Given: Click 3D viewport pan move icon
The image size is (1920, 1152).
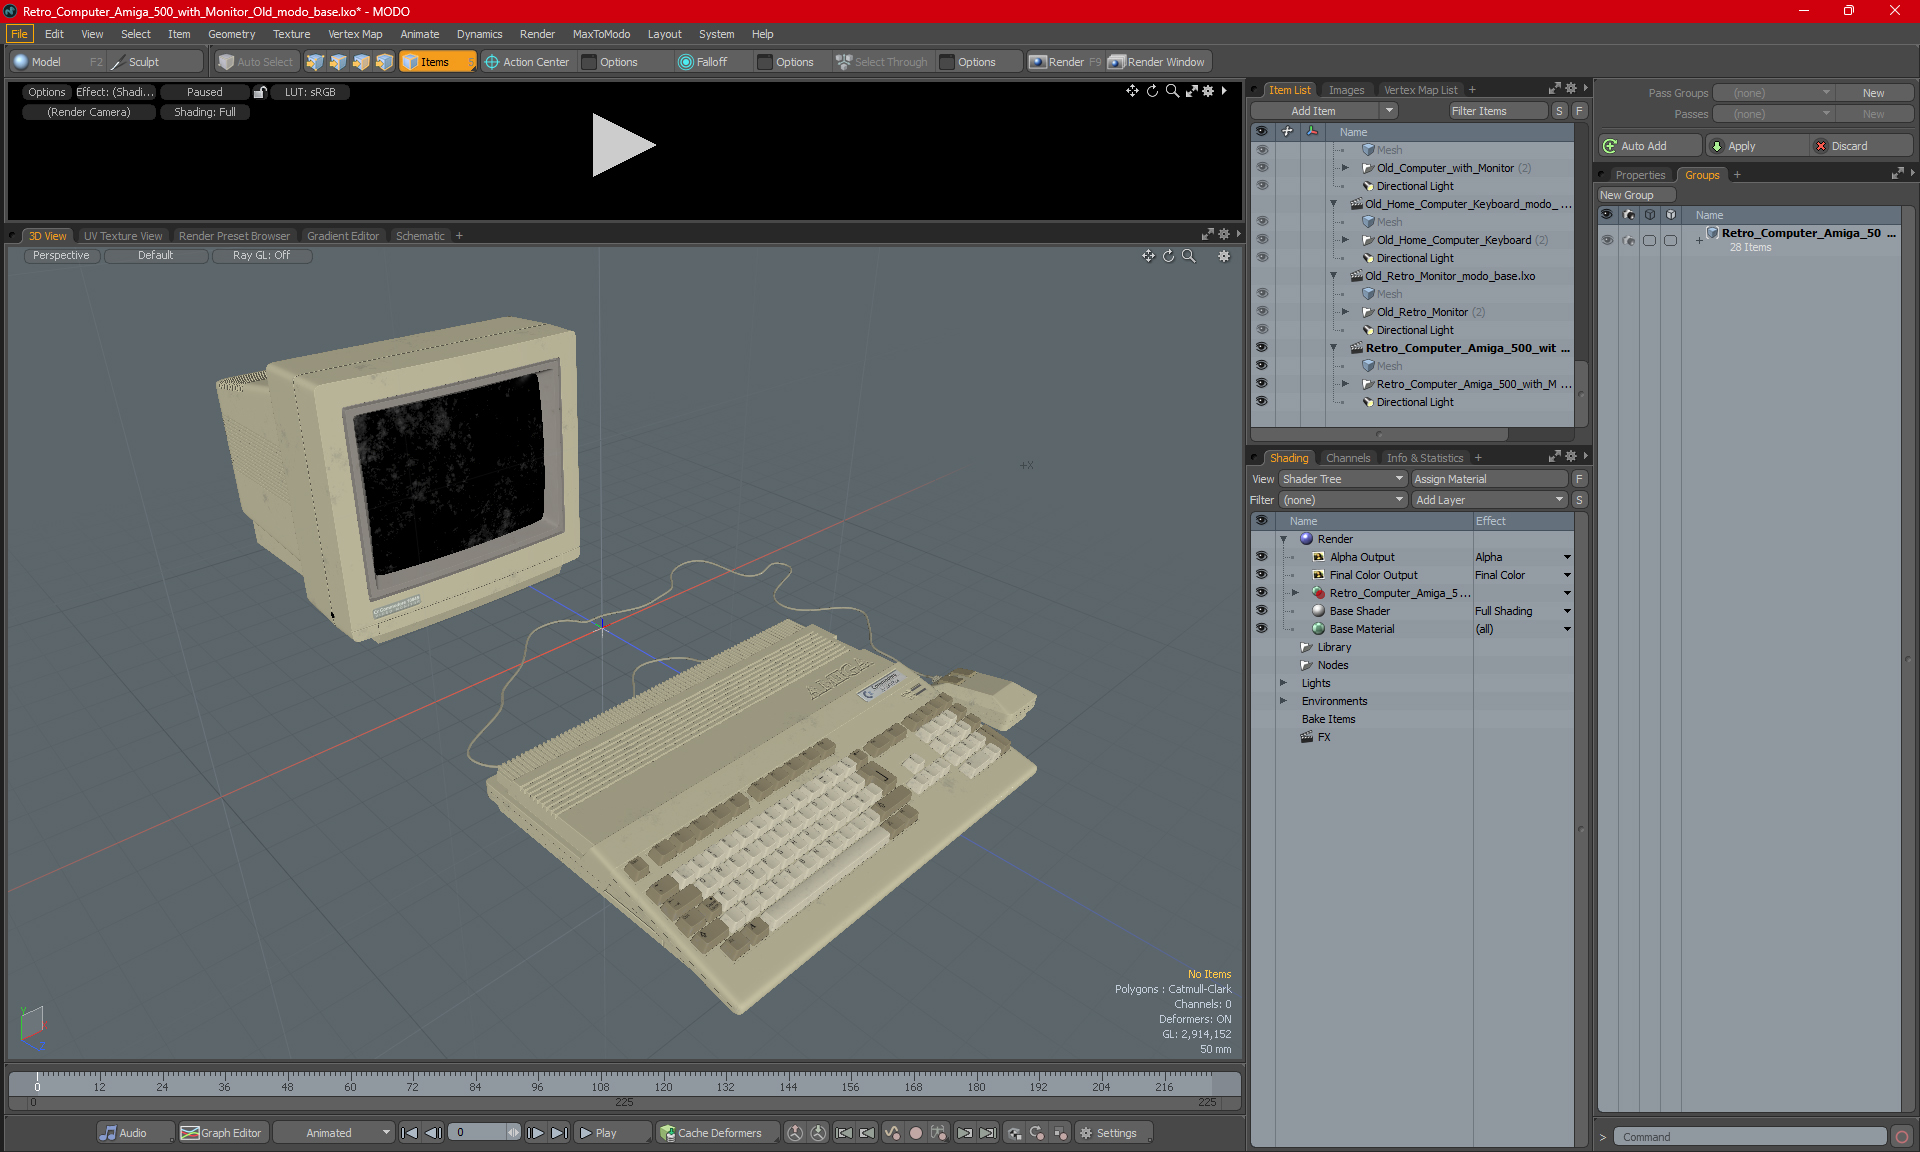Looking at the screenshot, I should coord(1148,256).
